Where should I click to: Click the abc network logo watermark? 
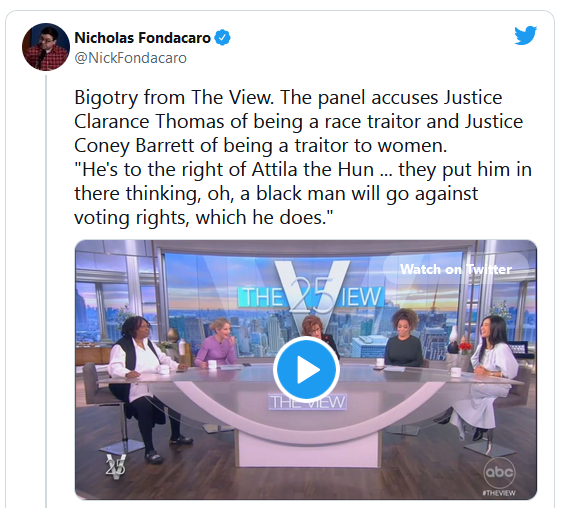(x=499, y=472)
